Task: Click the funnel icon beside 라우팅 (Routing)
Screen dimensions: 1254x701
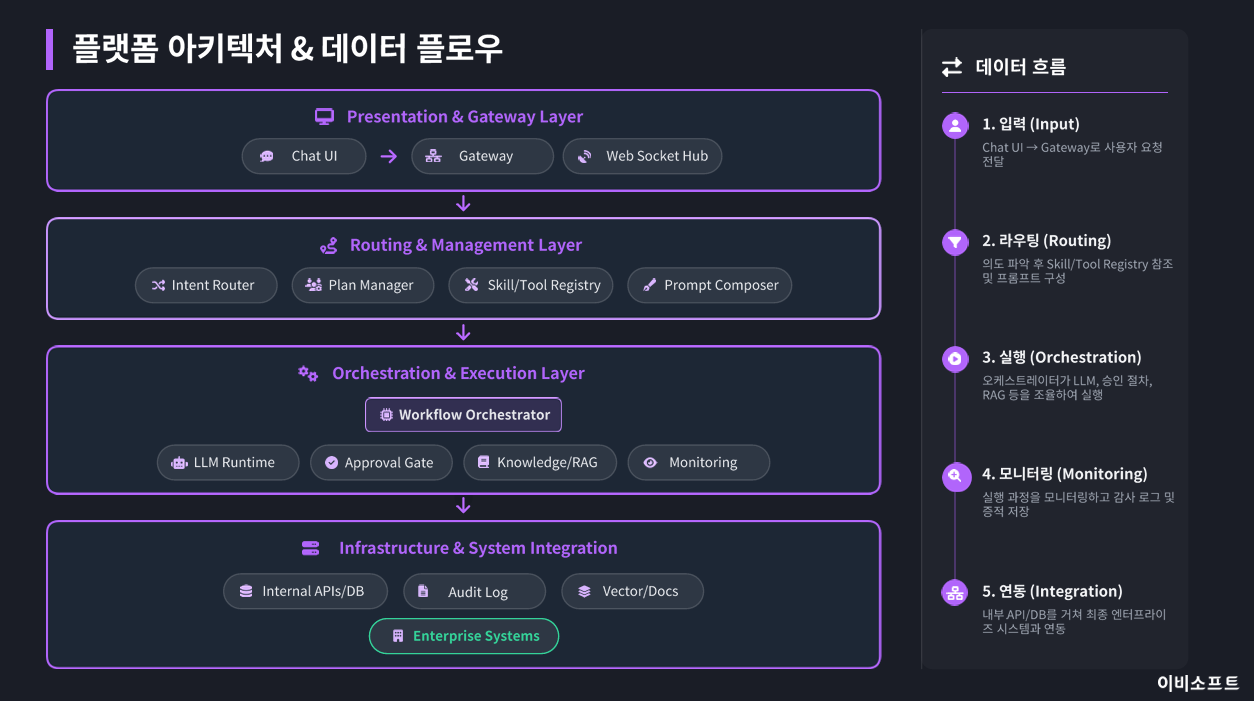Action: click(x=955, y=242)
